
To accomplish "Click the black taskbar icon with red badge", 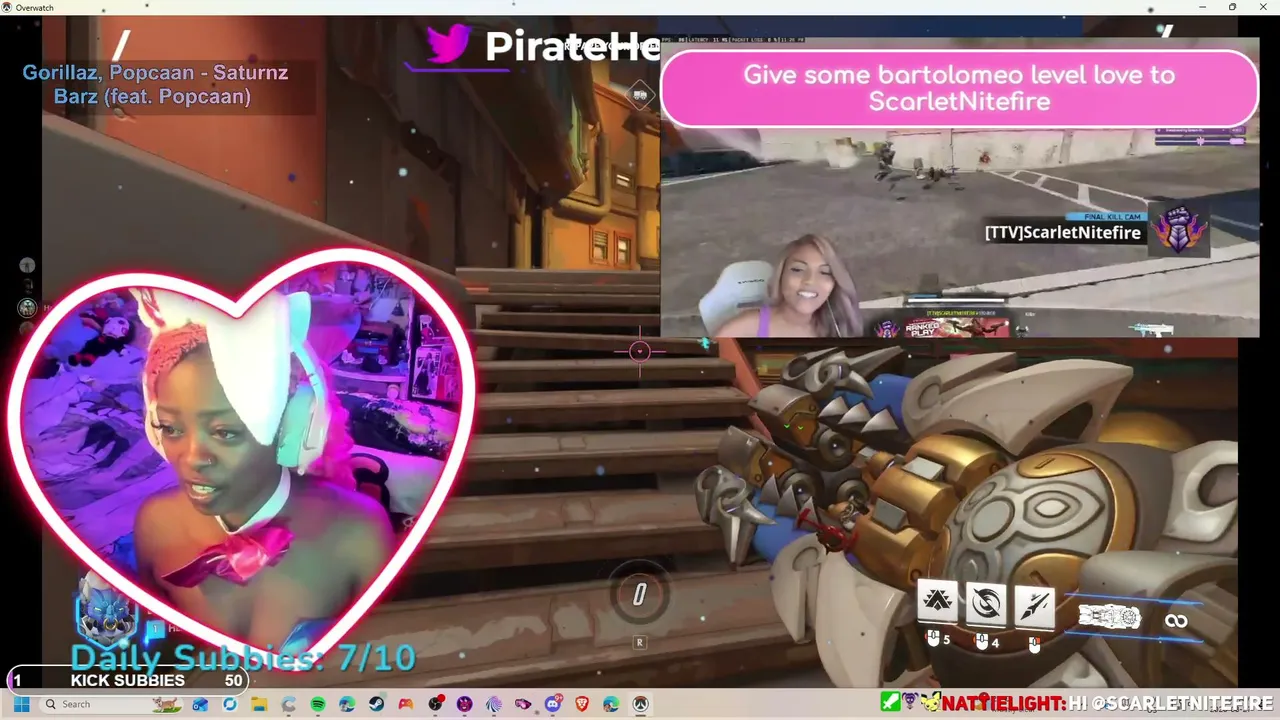I will (x=435, y=704).
